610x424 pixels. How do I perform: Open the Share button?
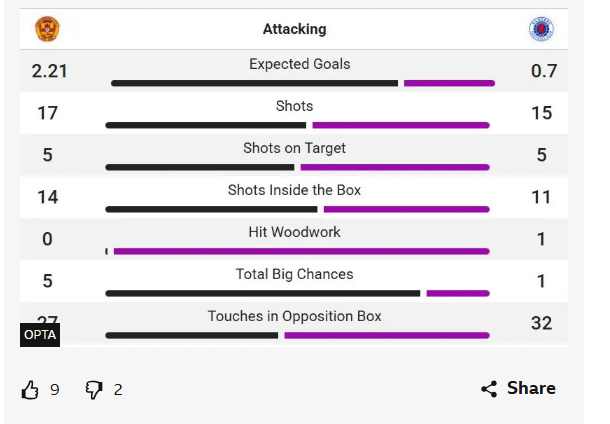click(x=518, y=389)
